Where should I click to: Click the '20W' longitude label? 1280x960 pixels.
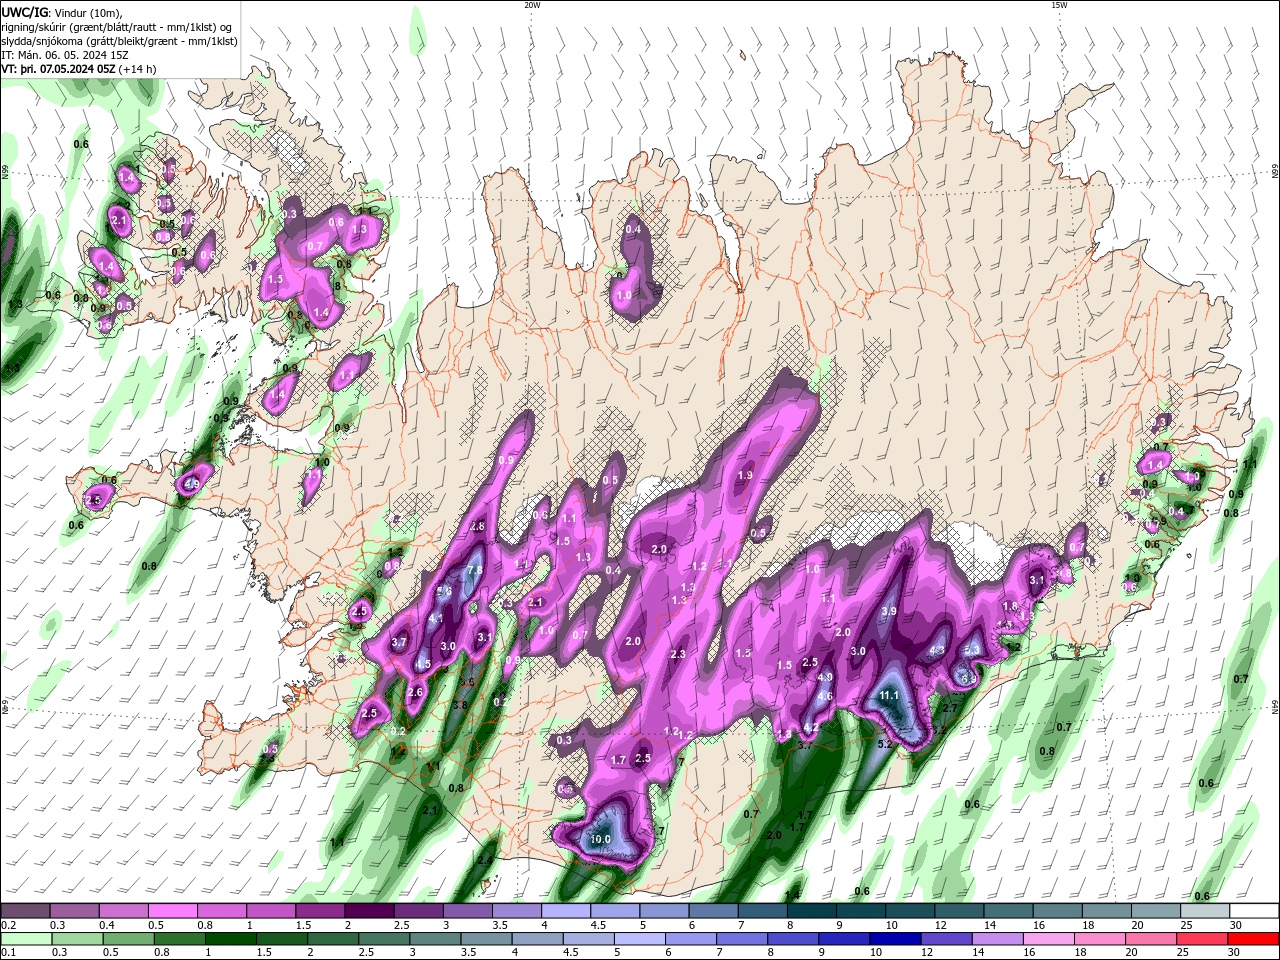pyautogui.click(x=532, y=5)
